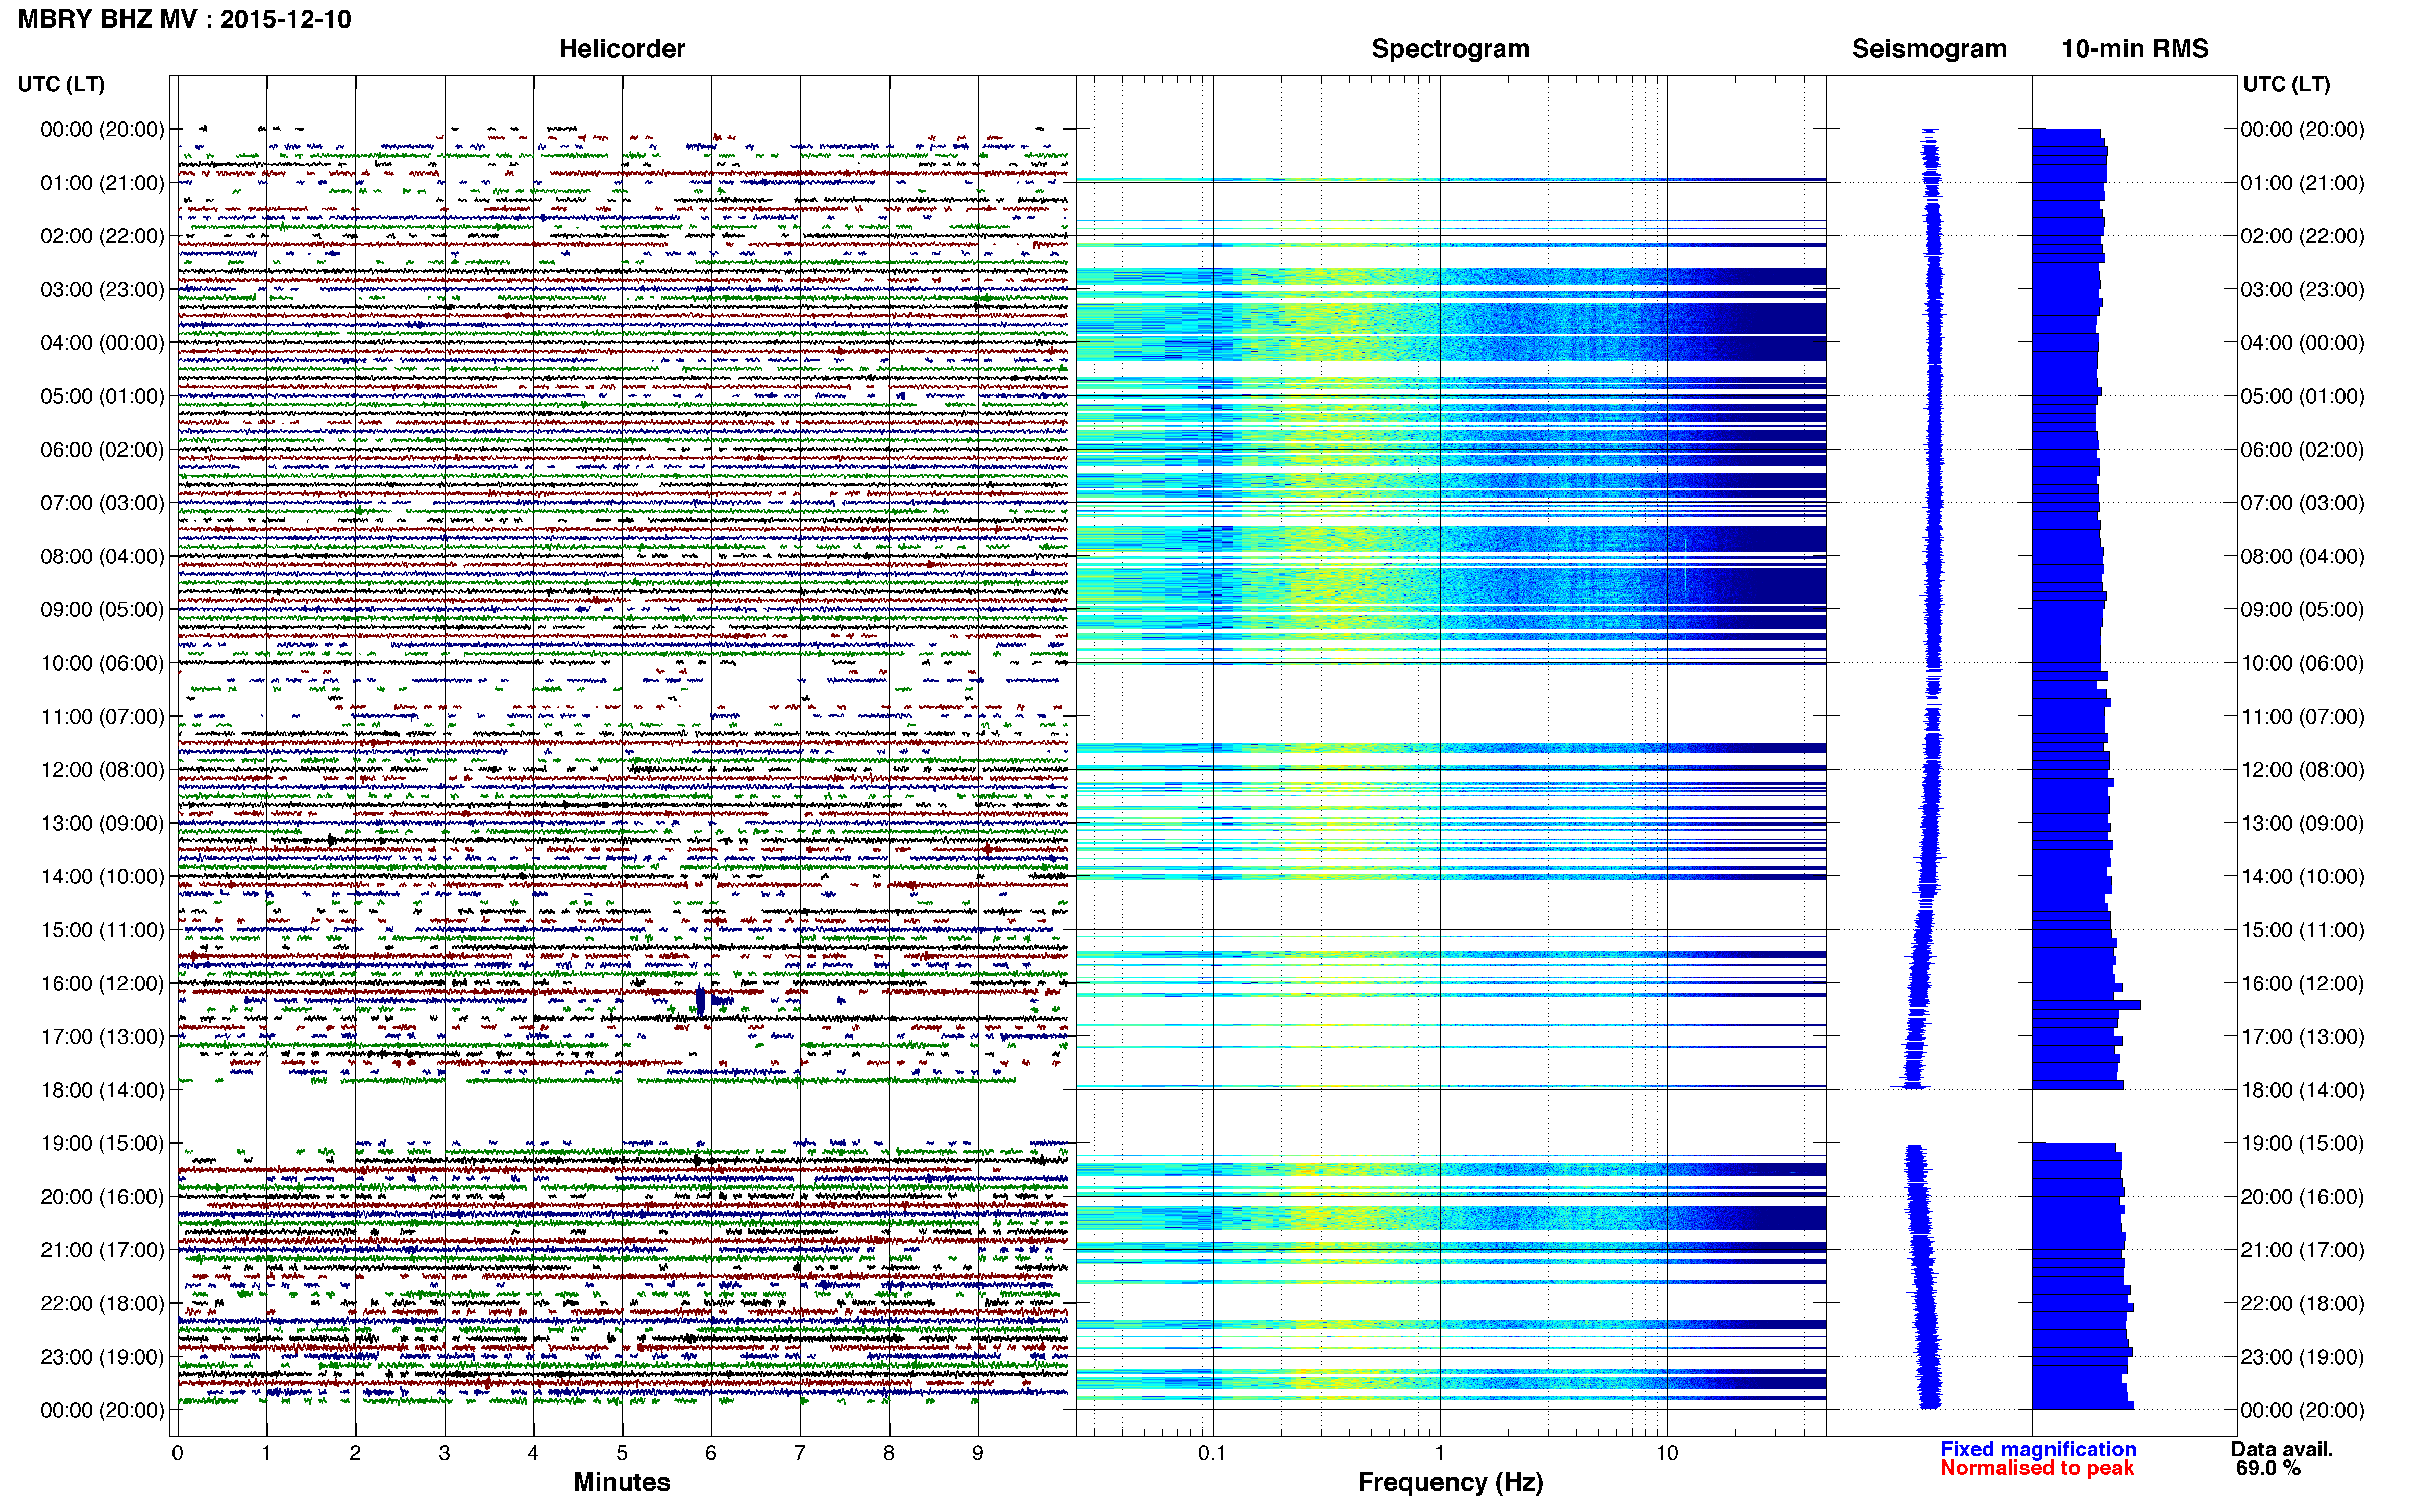2419x1512 pixels.
Task: Click the seismogram spike near 16:00 UTC
Action: click(1921, 1006)
